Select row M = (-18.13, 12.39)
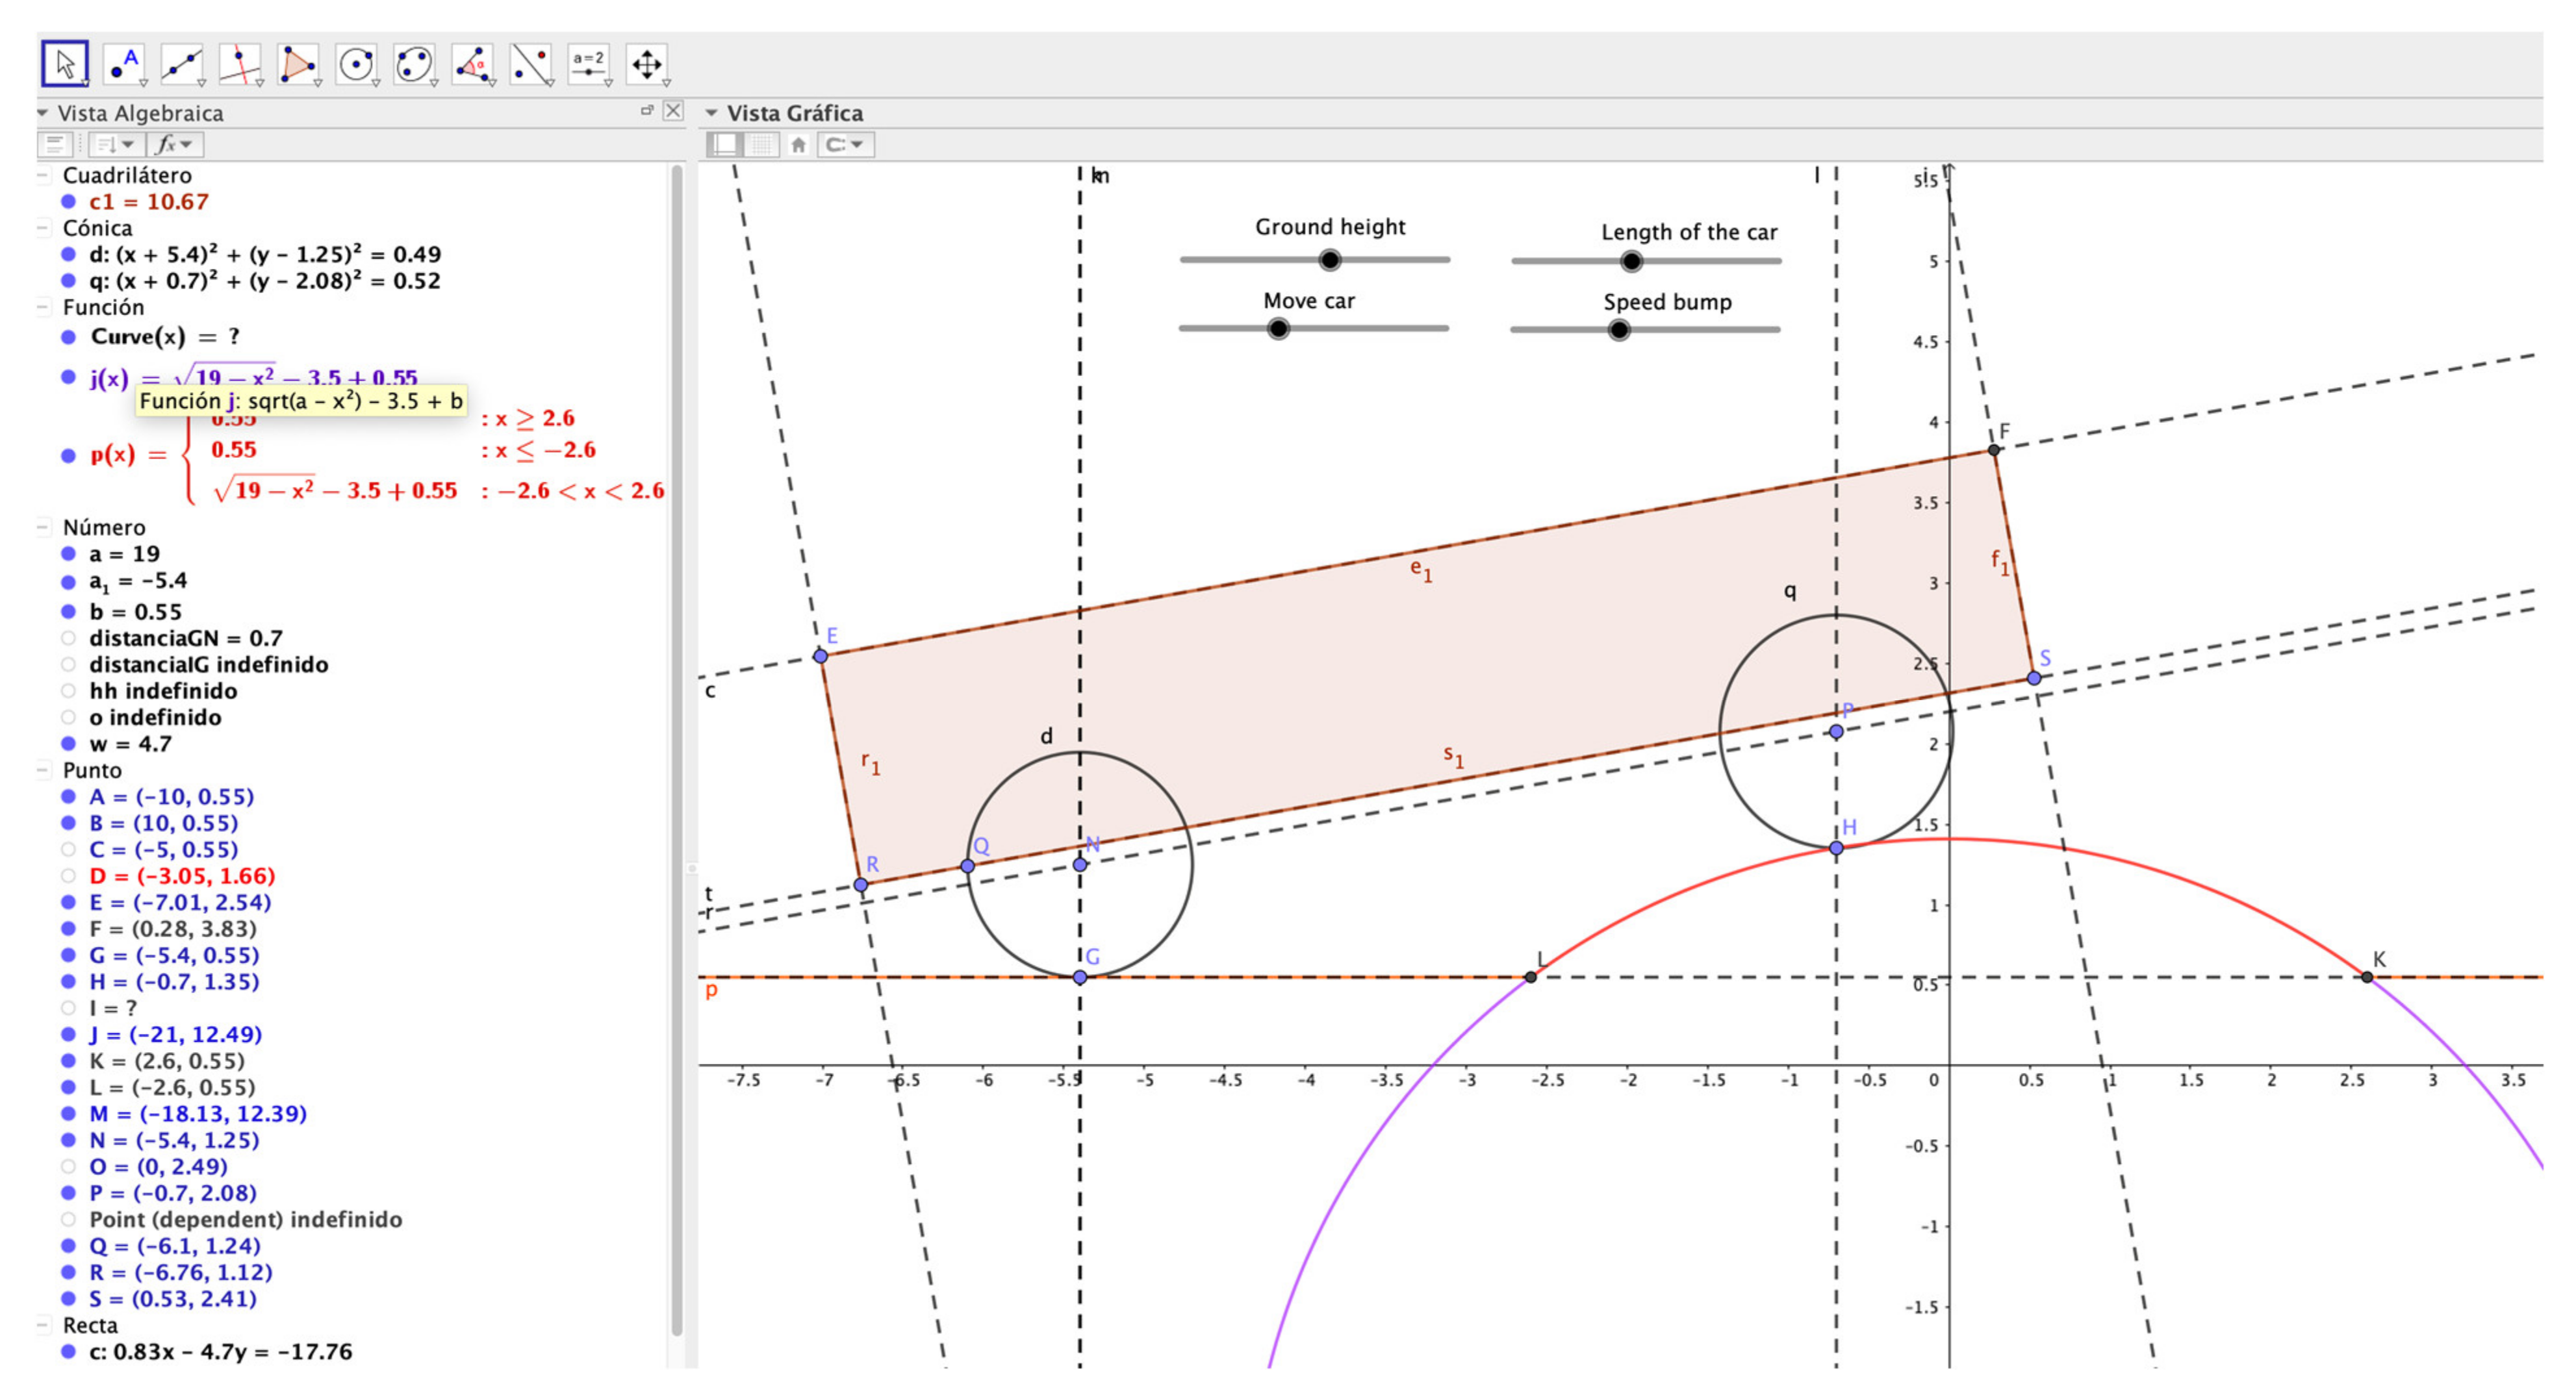Screen dimensions: 2576x1397 click(x=198, y=1114)
